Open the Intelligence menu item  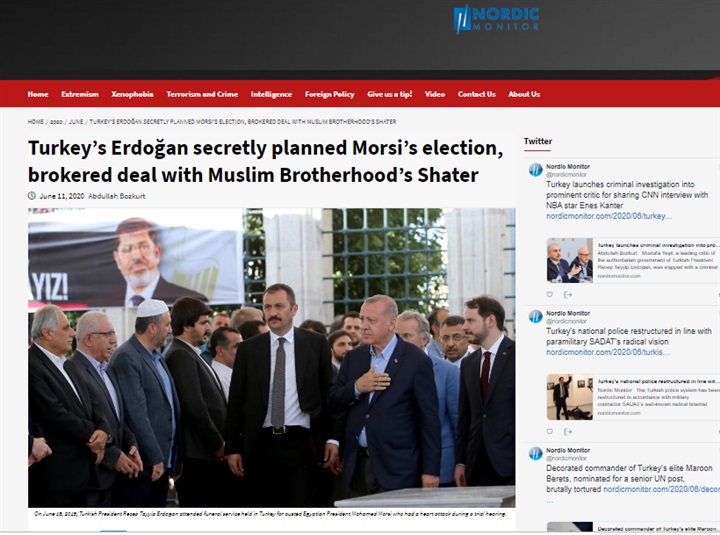pos(271,94)
